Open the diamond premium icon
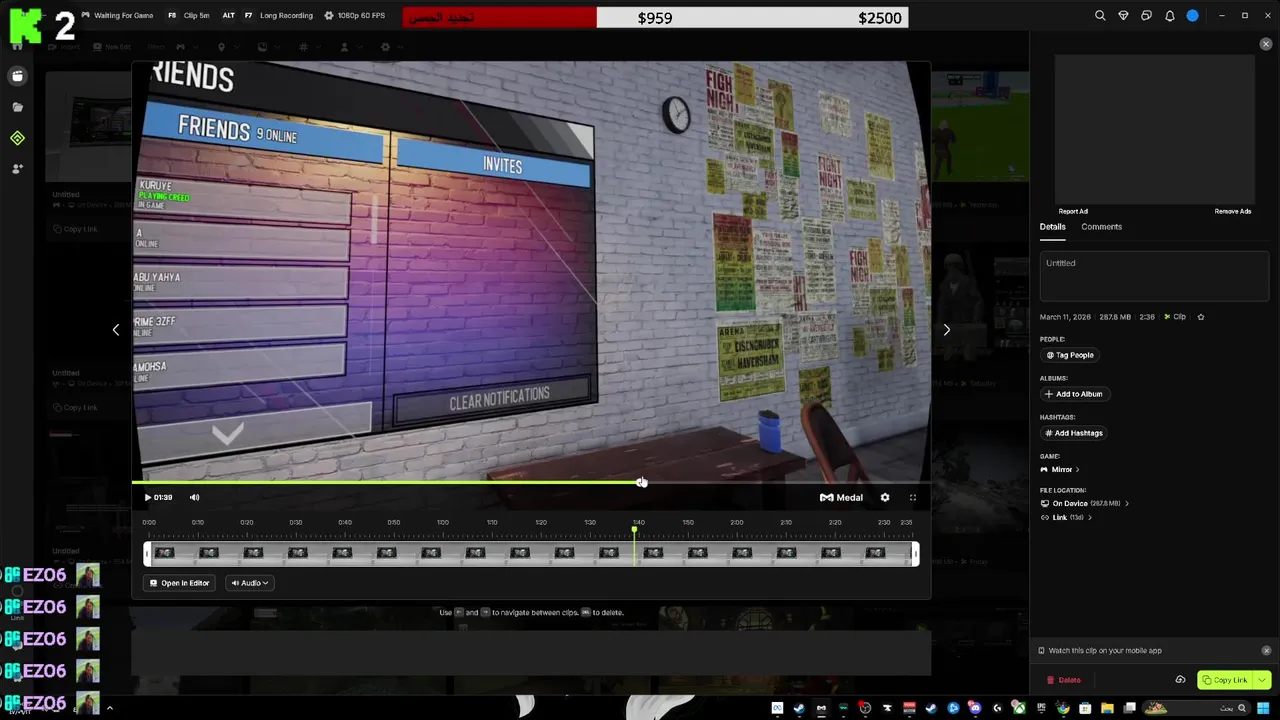The width and height of the screenshot is (1280, 720). [x=1123, y=16]
